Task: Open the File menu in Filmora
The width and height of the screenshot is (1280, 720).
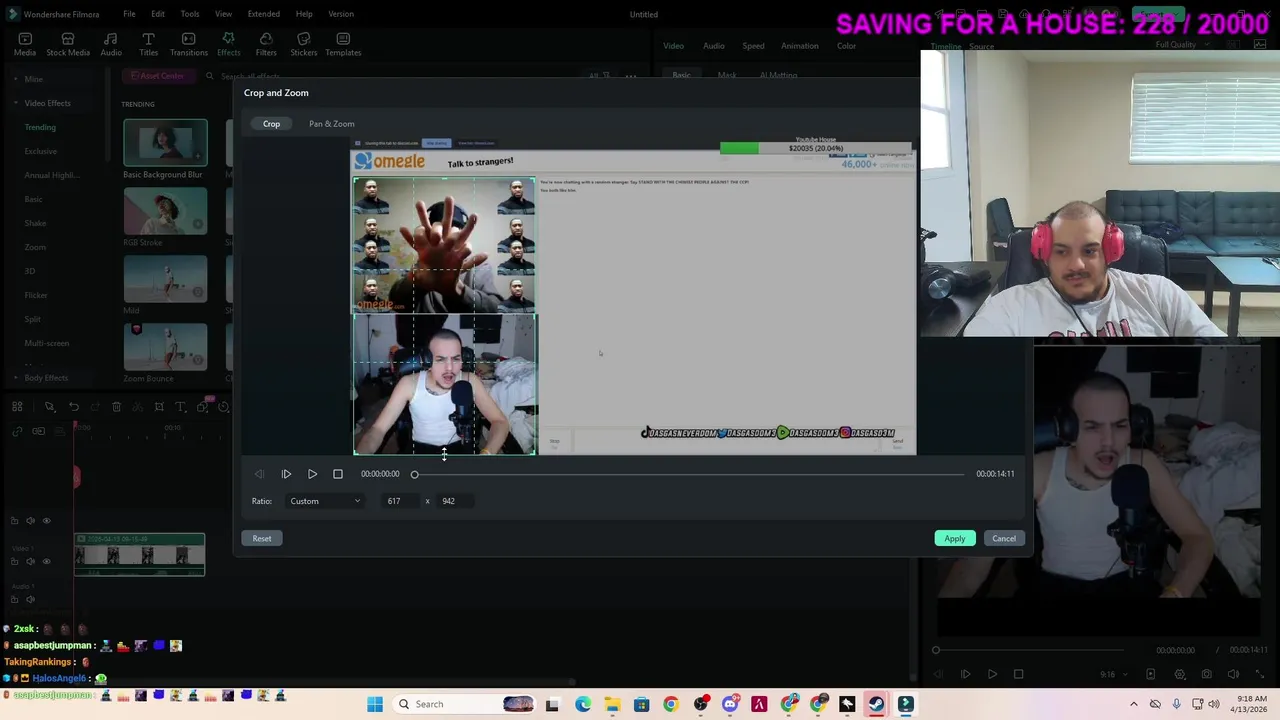Action: (x=129, y=14)
